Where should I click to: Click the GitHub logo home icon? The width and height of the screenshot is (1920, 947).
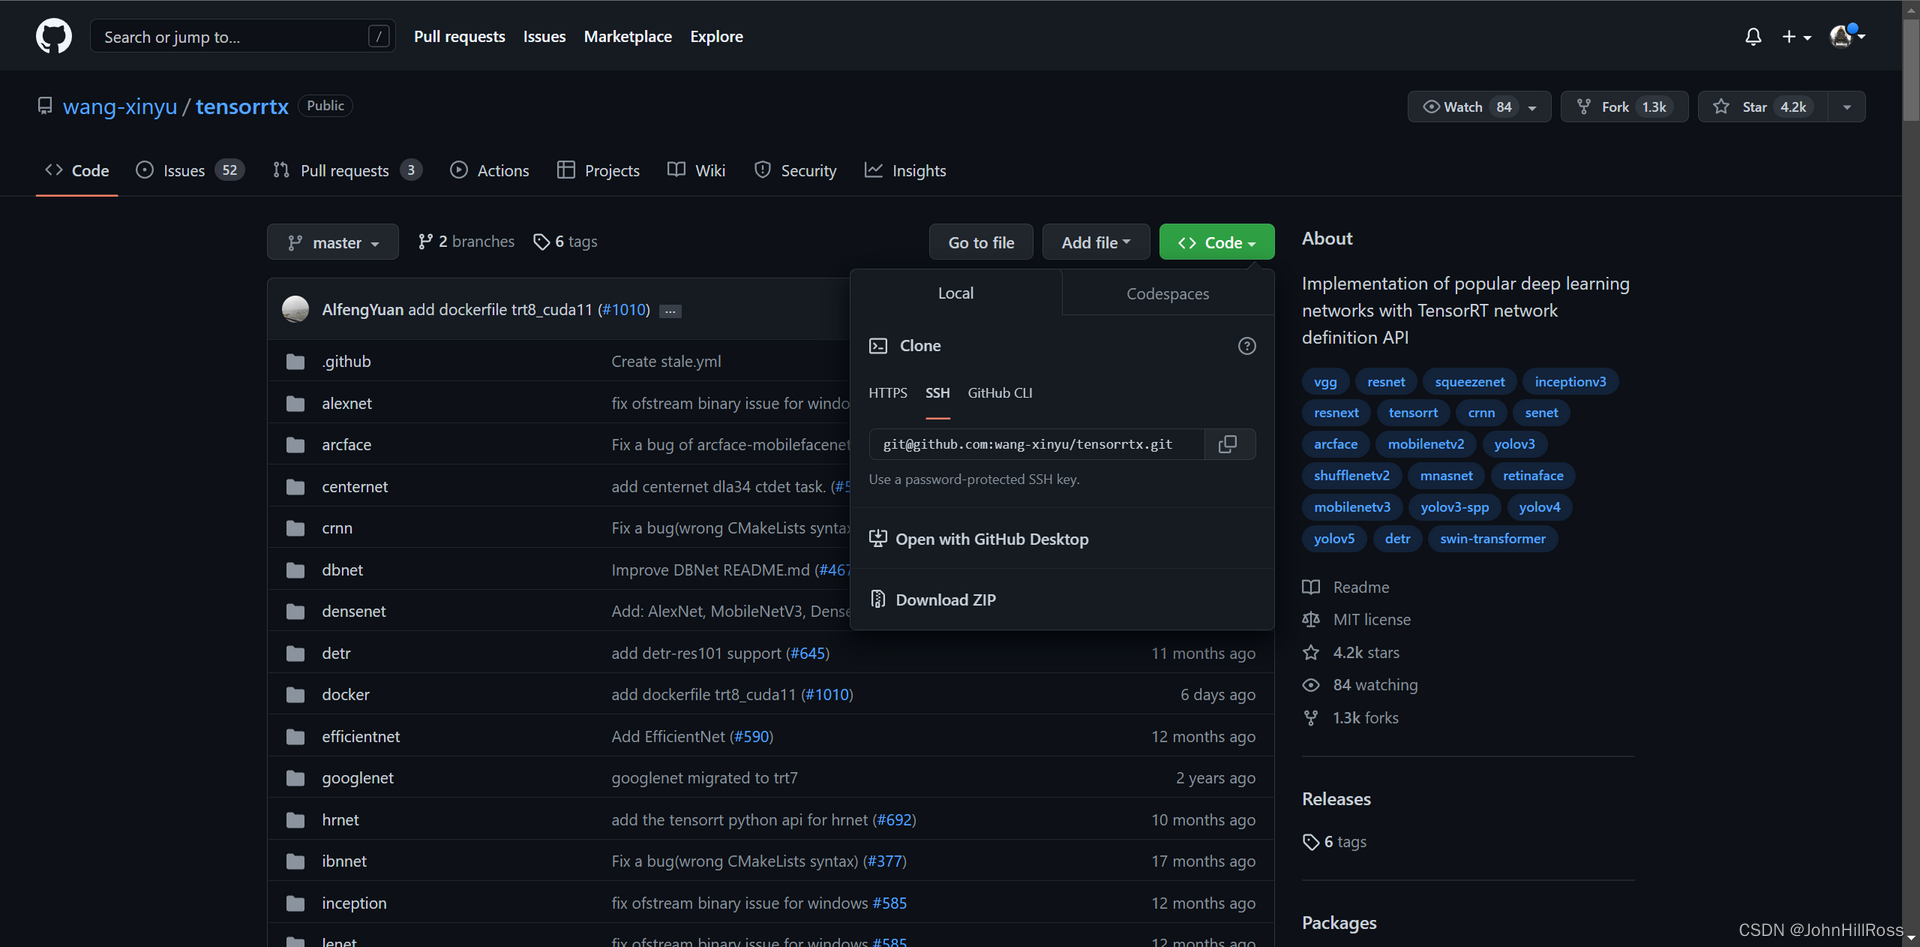click(x=54, y=36)
